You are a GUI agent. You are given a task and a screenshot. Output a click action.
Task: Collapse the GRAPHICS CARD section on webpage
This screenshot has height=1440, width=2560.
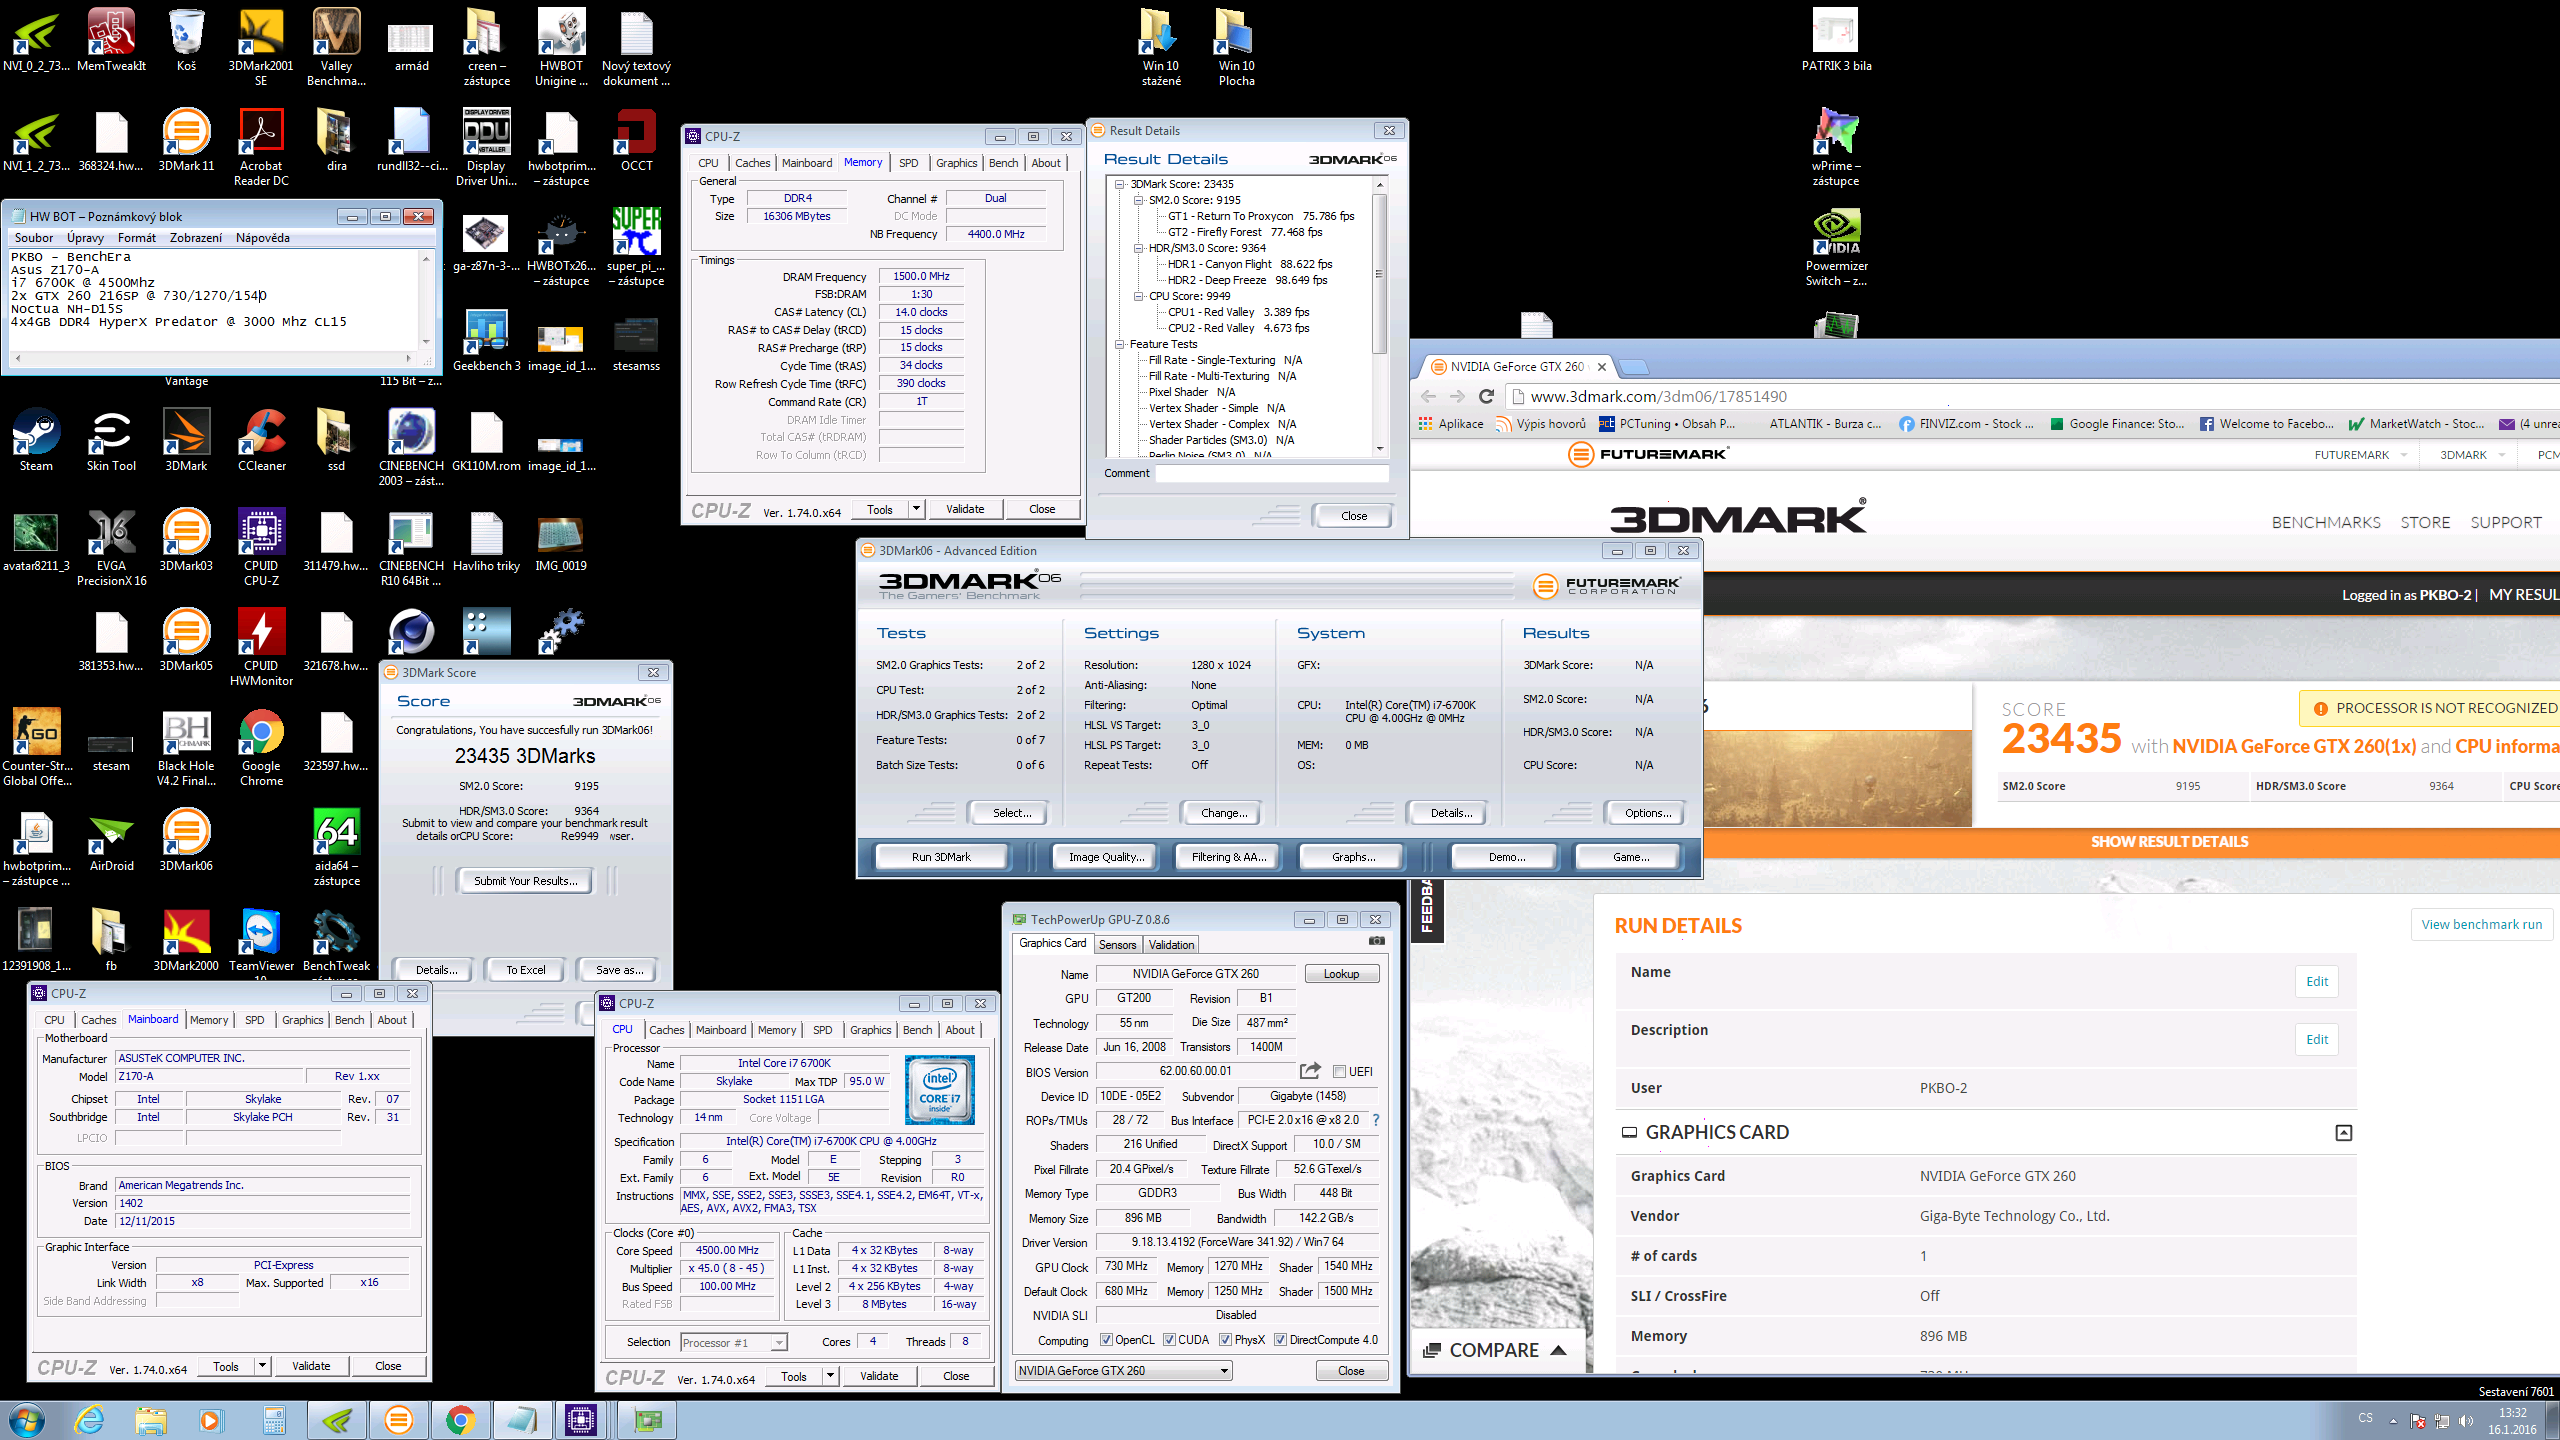point(2343,1132)
